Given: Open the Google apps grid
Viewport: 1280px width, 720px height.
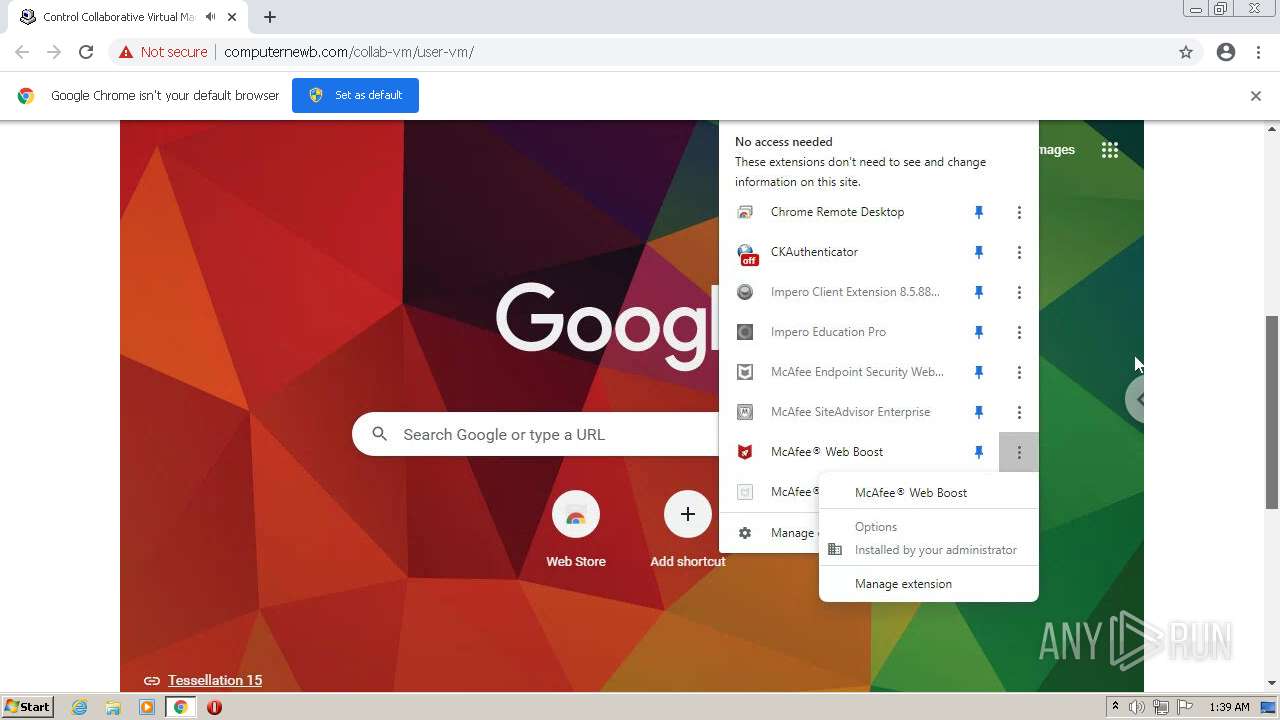Looking at the screenshot, I should (1110, 150).
